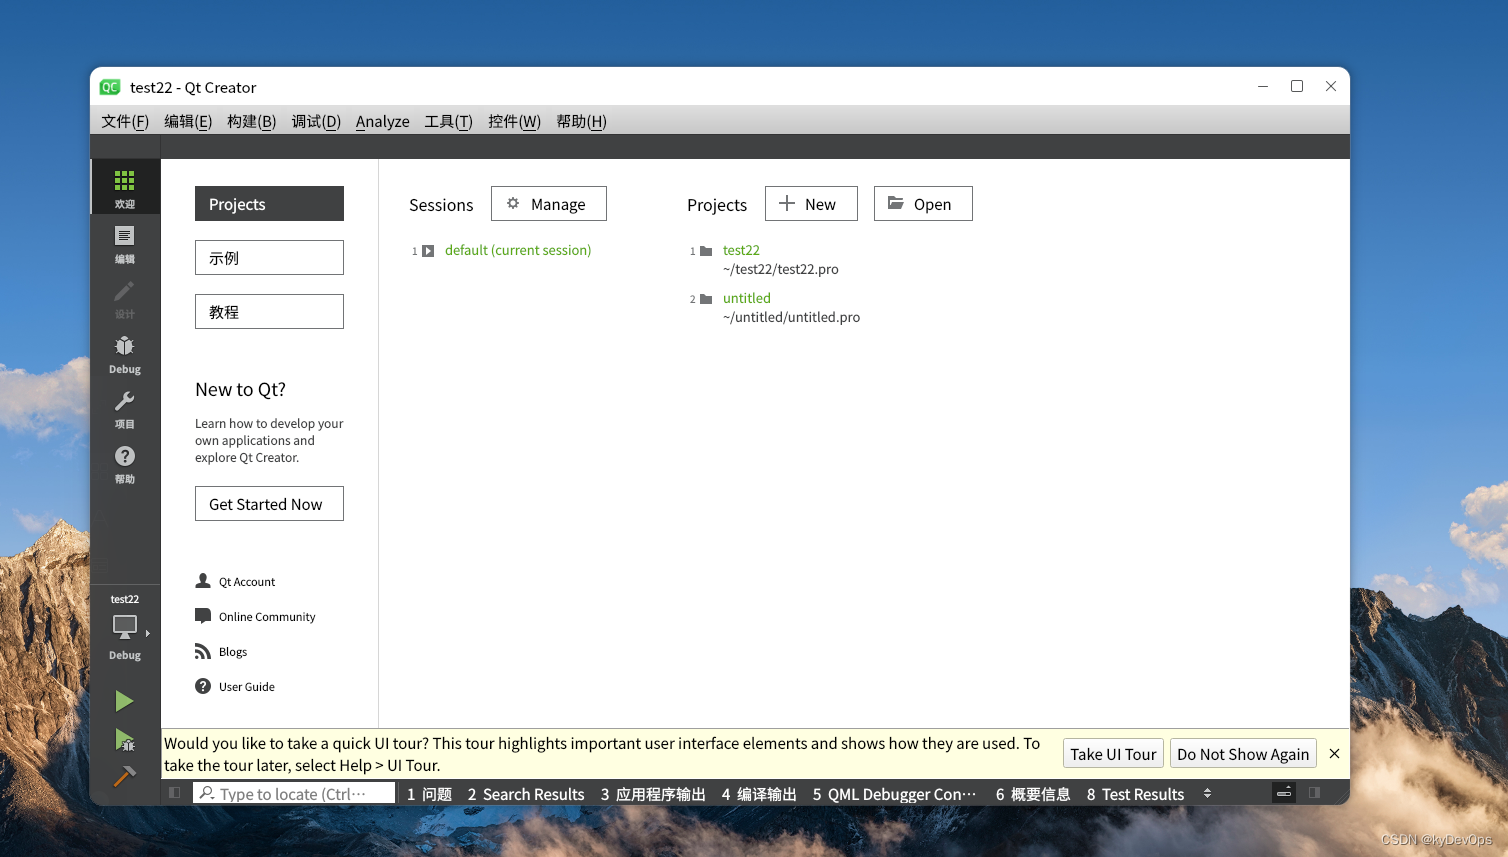The image size is (1508, 857).
Task: Open the 6 概要信息 output pane
Action: point(1033,794)
